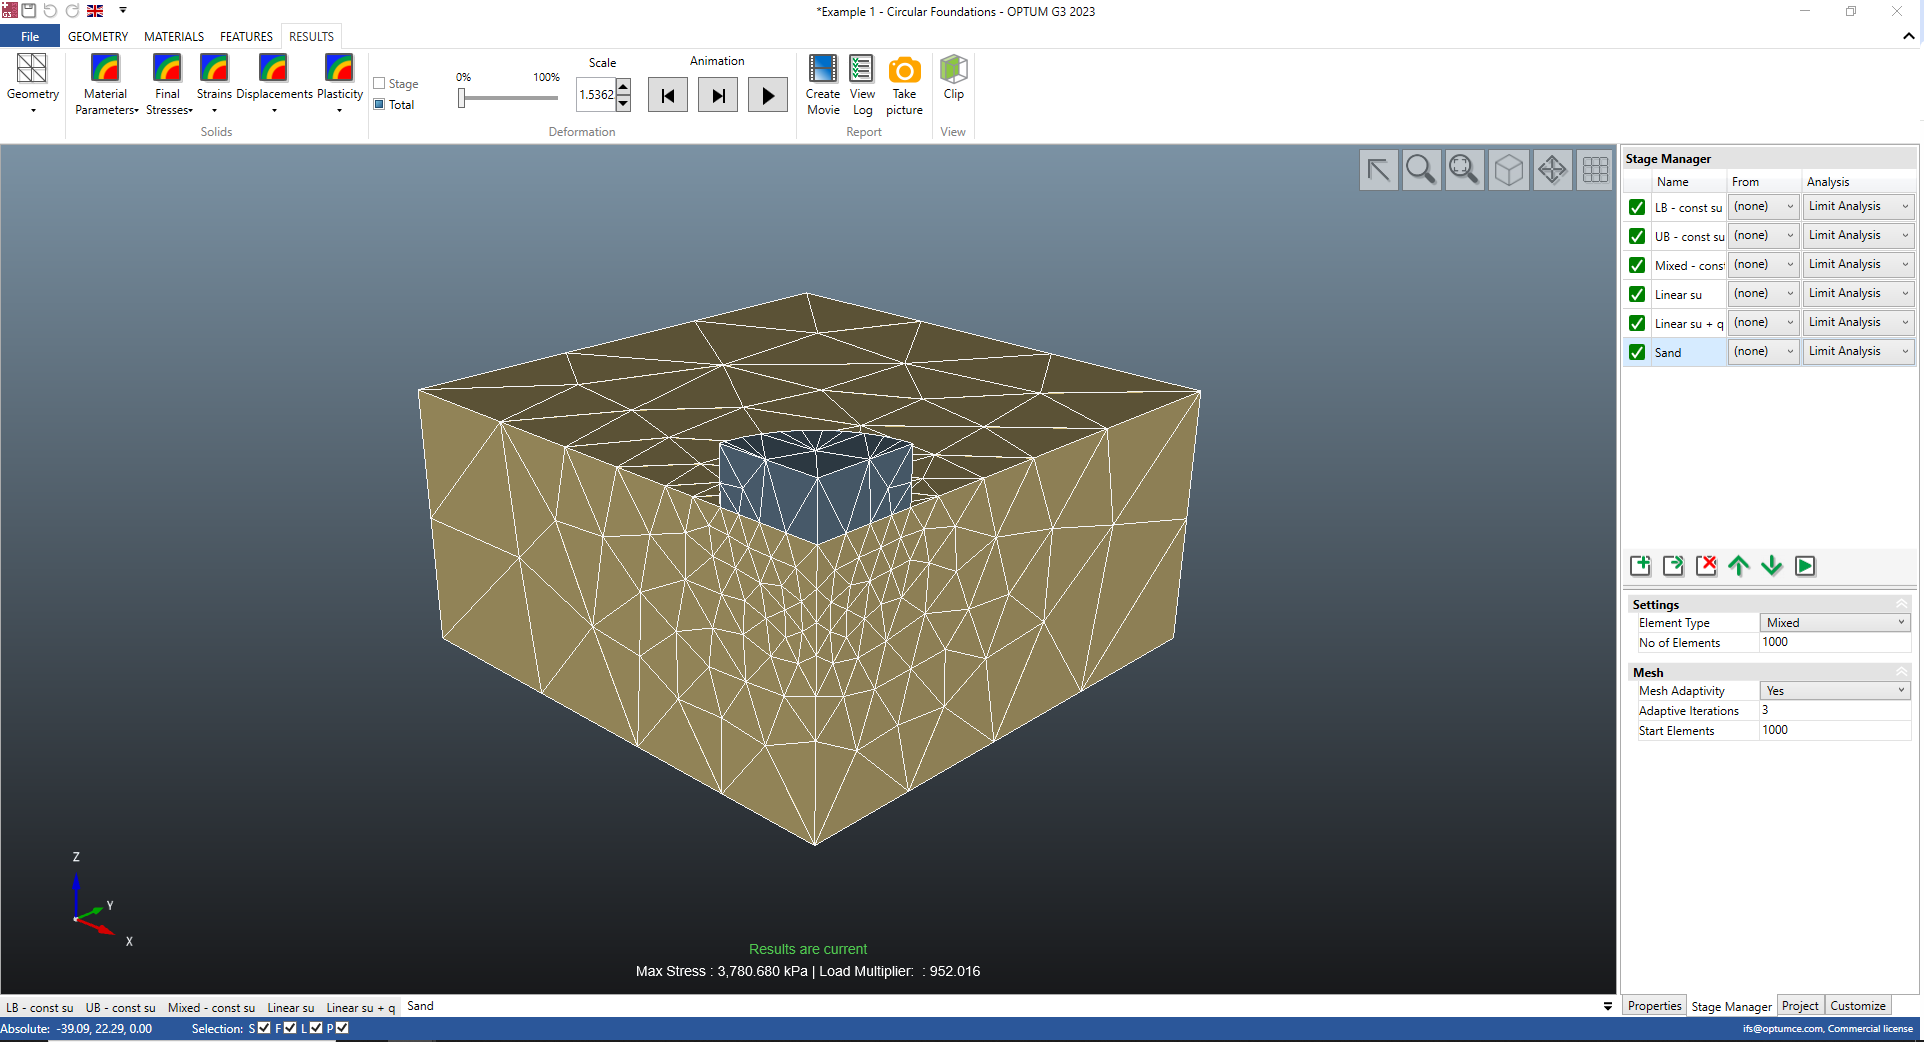Move stage up with green arrow
The width and height of the screenshot is (1924, 1042).
1739,566
